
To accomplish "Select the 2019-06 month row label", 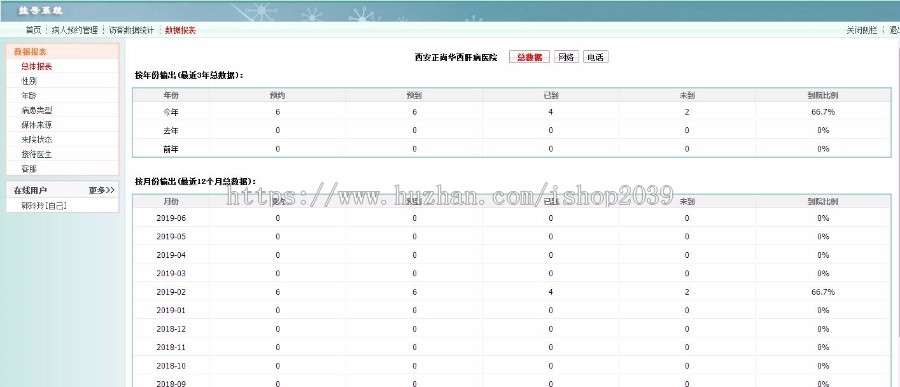I will [x=171, y=218].
